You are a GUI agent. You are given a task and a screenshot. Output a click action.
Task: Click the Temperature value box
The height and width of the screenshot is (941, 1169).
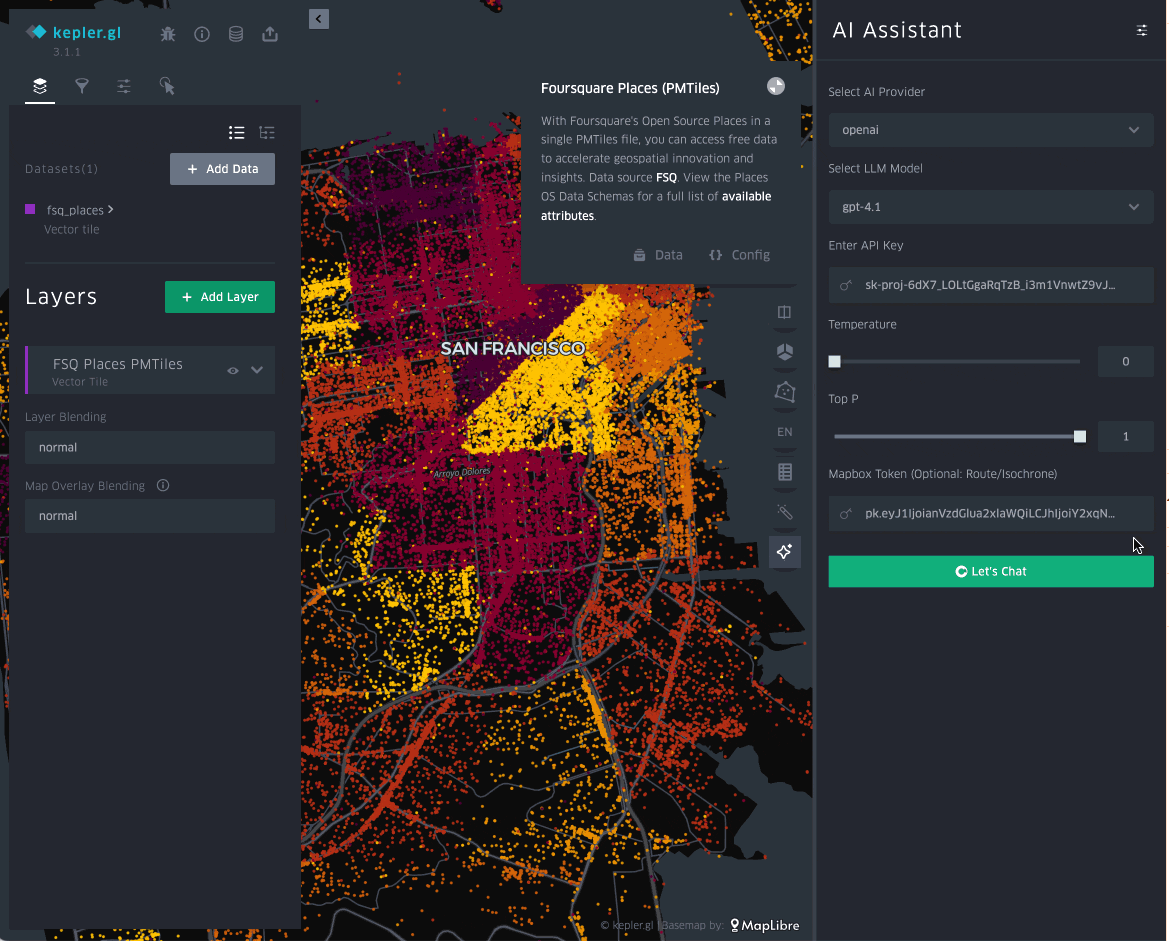click(1125, 362)
